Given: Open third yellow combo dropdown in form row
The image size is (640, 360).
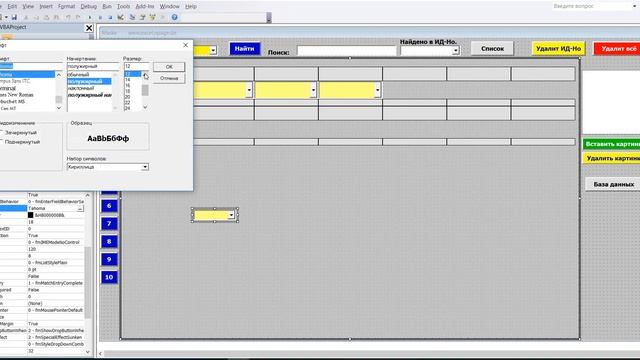Looking at the screenshot, I should (x=377, y=90).
